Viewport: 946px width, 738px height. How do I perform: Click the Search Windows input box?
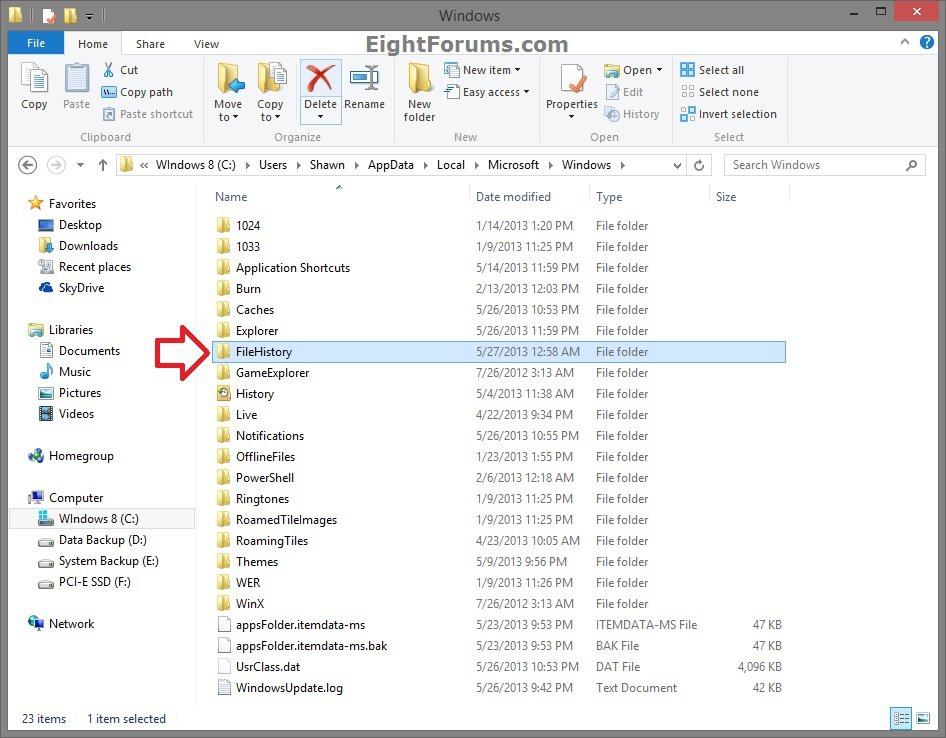pos(815,165)
